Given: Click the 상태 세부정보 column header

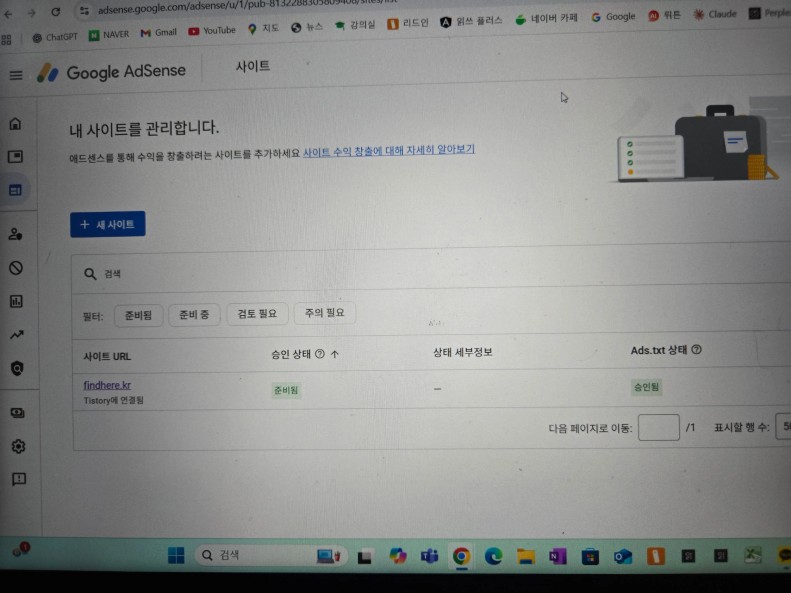Looking at the screenshot, I should click(463, 352).
